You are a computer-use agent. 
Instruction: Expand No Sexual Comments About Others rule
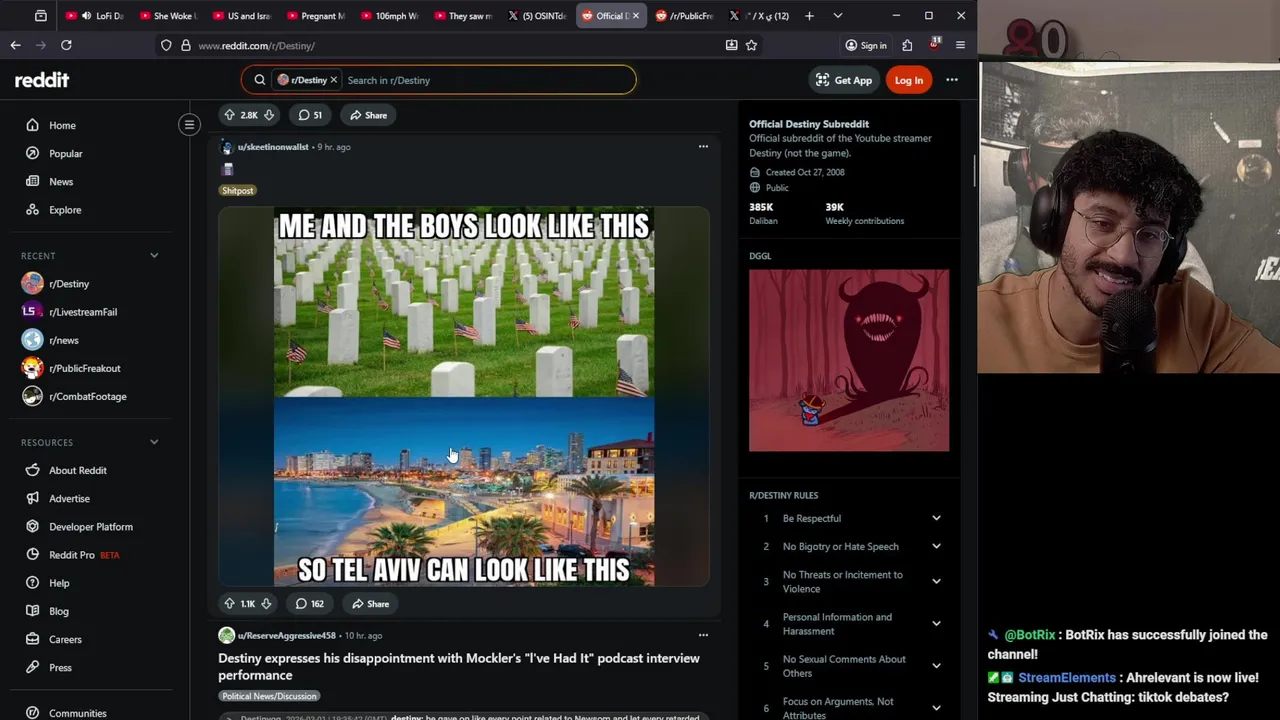(936, 666)
